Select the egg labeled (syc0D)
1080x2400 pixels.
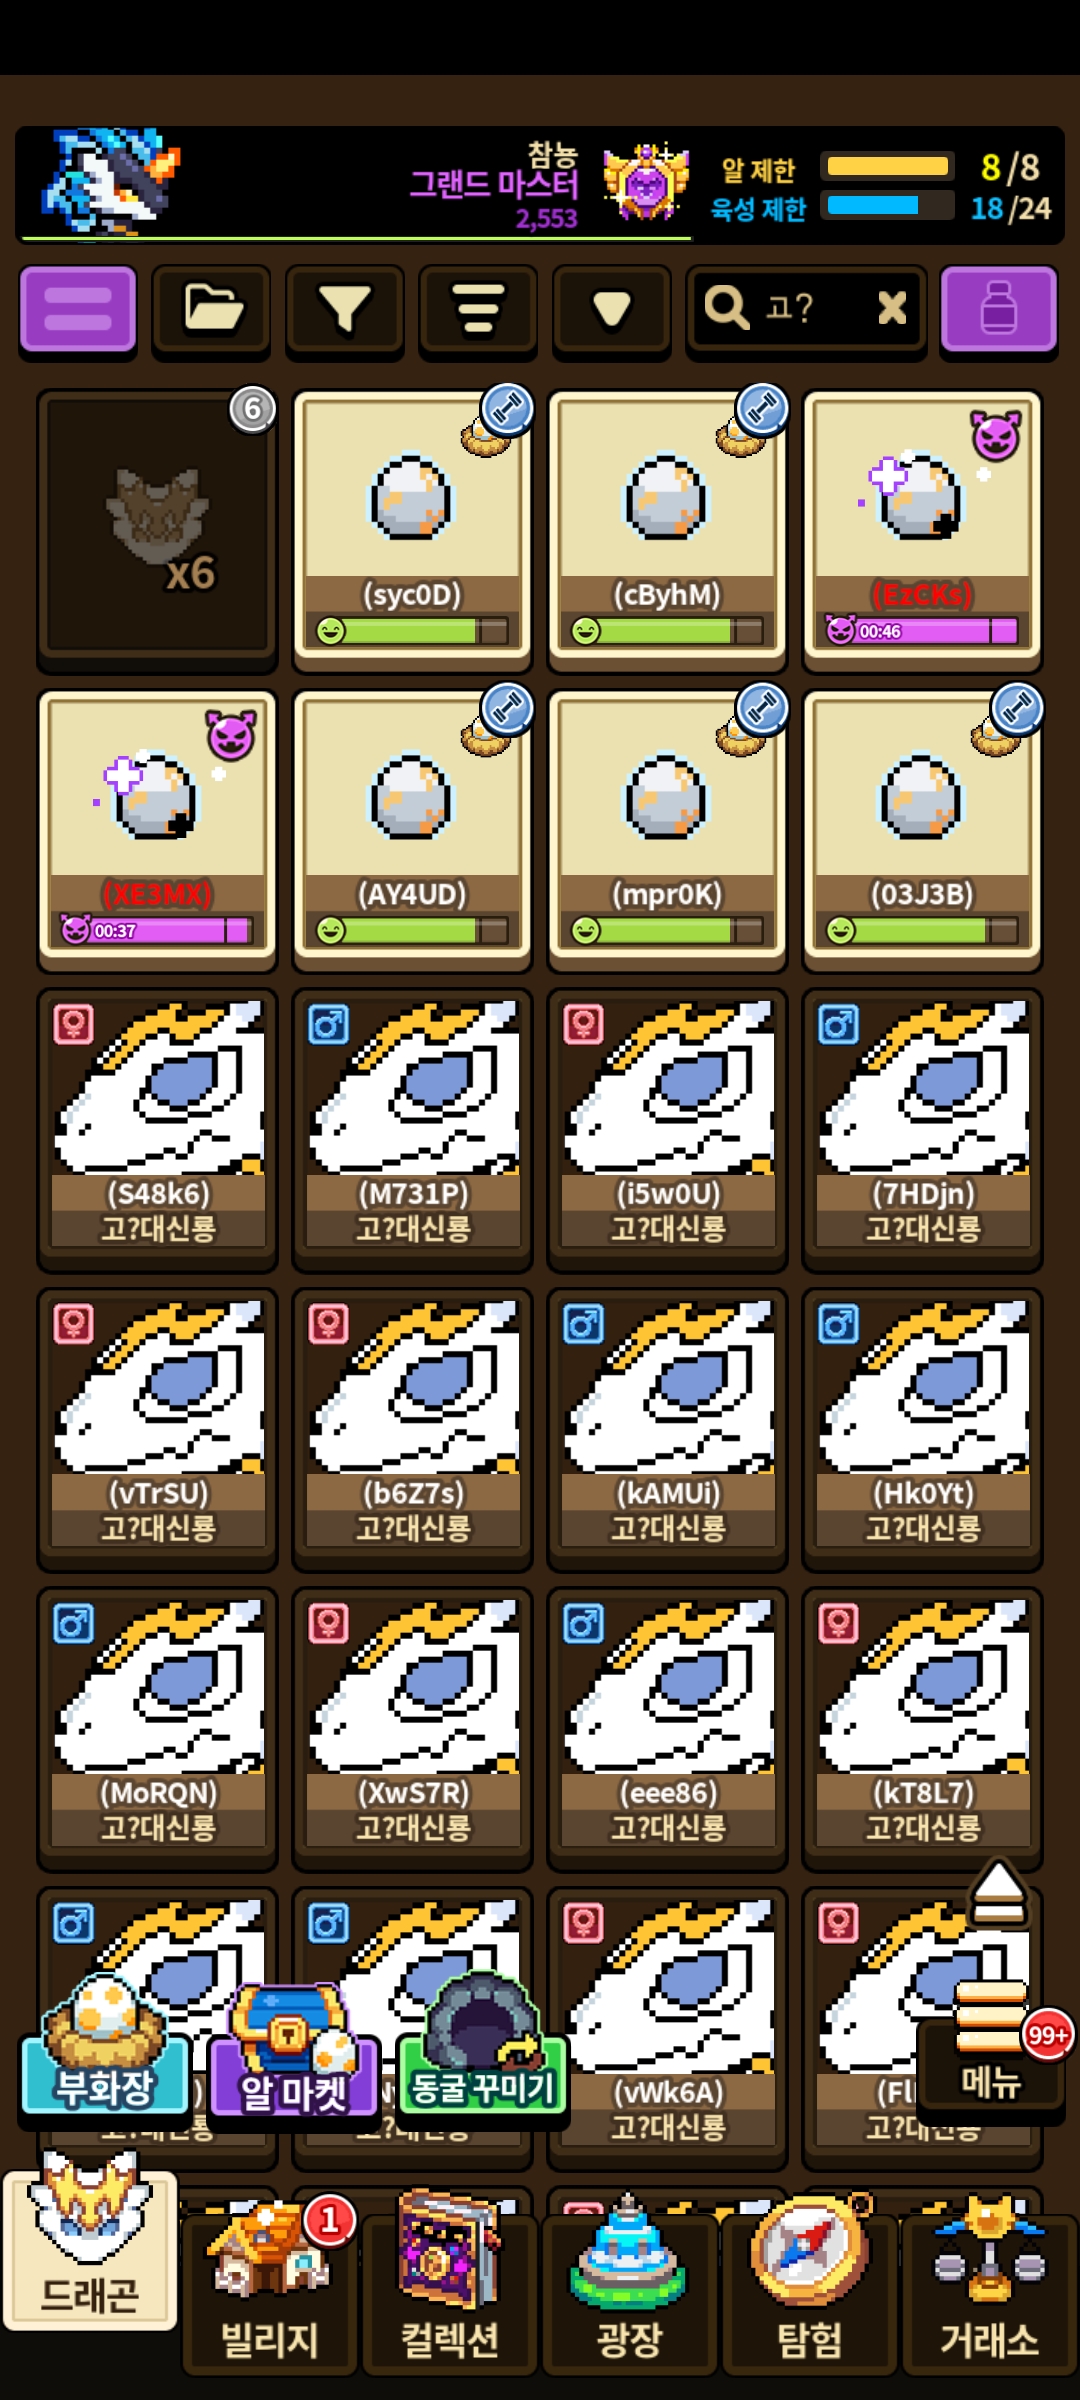coord(412,525)
